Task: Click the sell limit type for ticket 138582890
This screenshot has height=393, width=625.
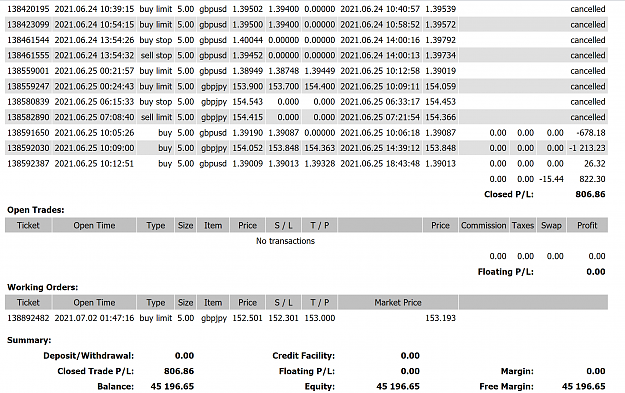Action: [156, 117]
